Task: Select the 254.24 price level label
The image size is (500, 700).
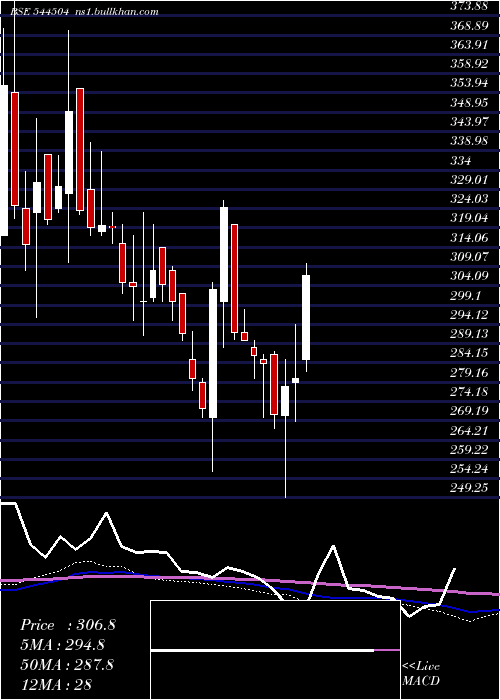Action: 469,469
